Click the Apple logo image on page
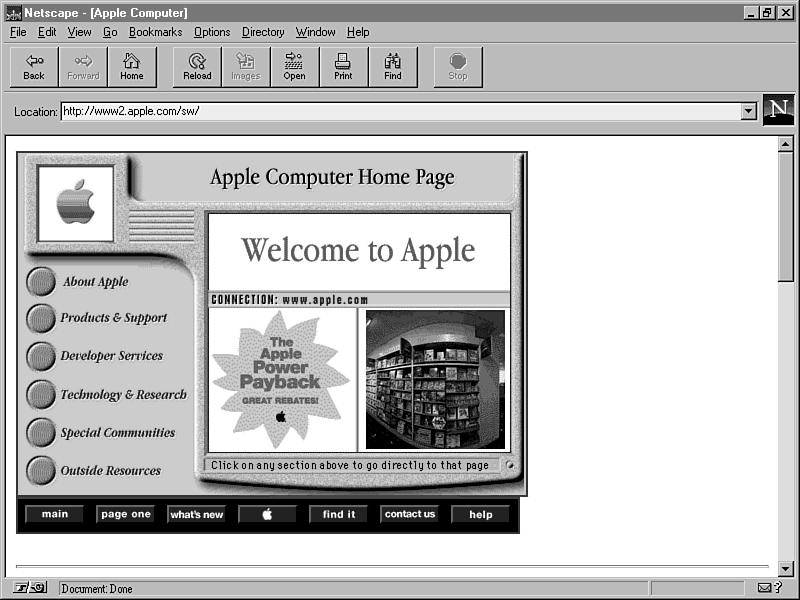This screenshot has width=800, height=600. point(76,203)
